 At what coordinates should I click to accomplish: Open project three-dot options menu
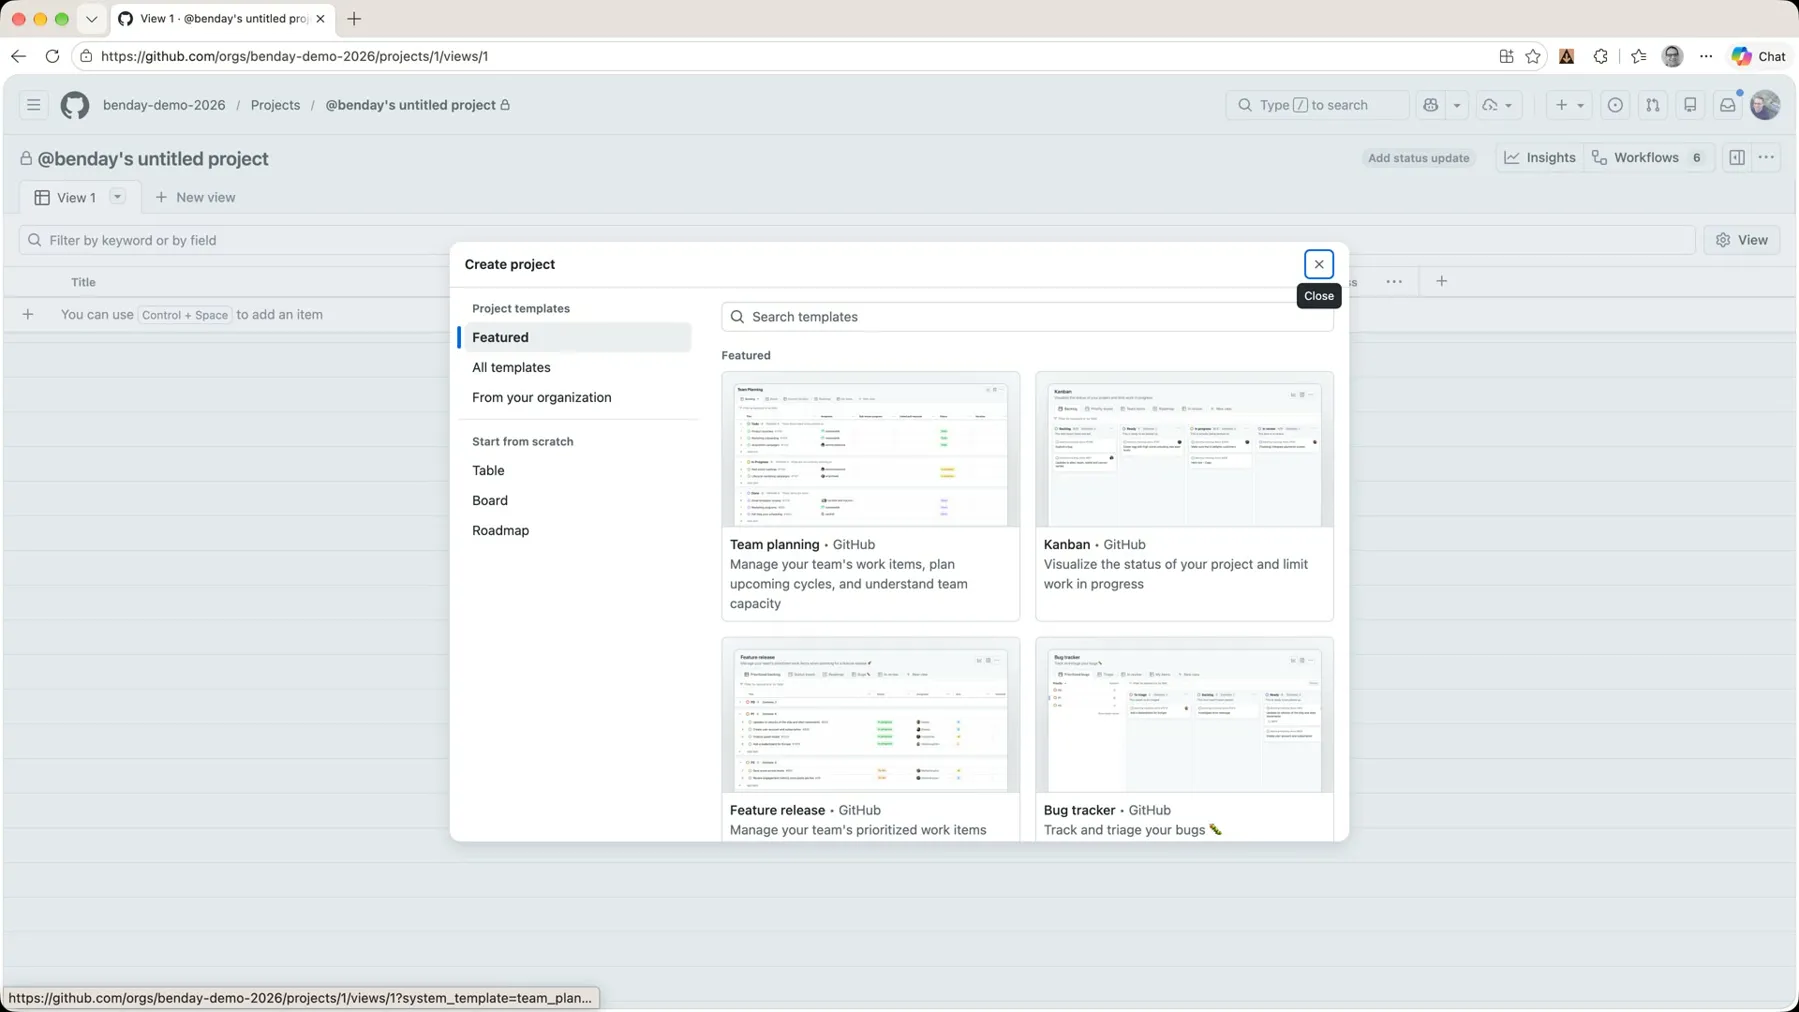click(x=1767, y=158)
